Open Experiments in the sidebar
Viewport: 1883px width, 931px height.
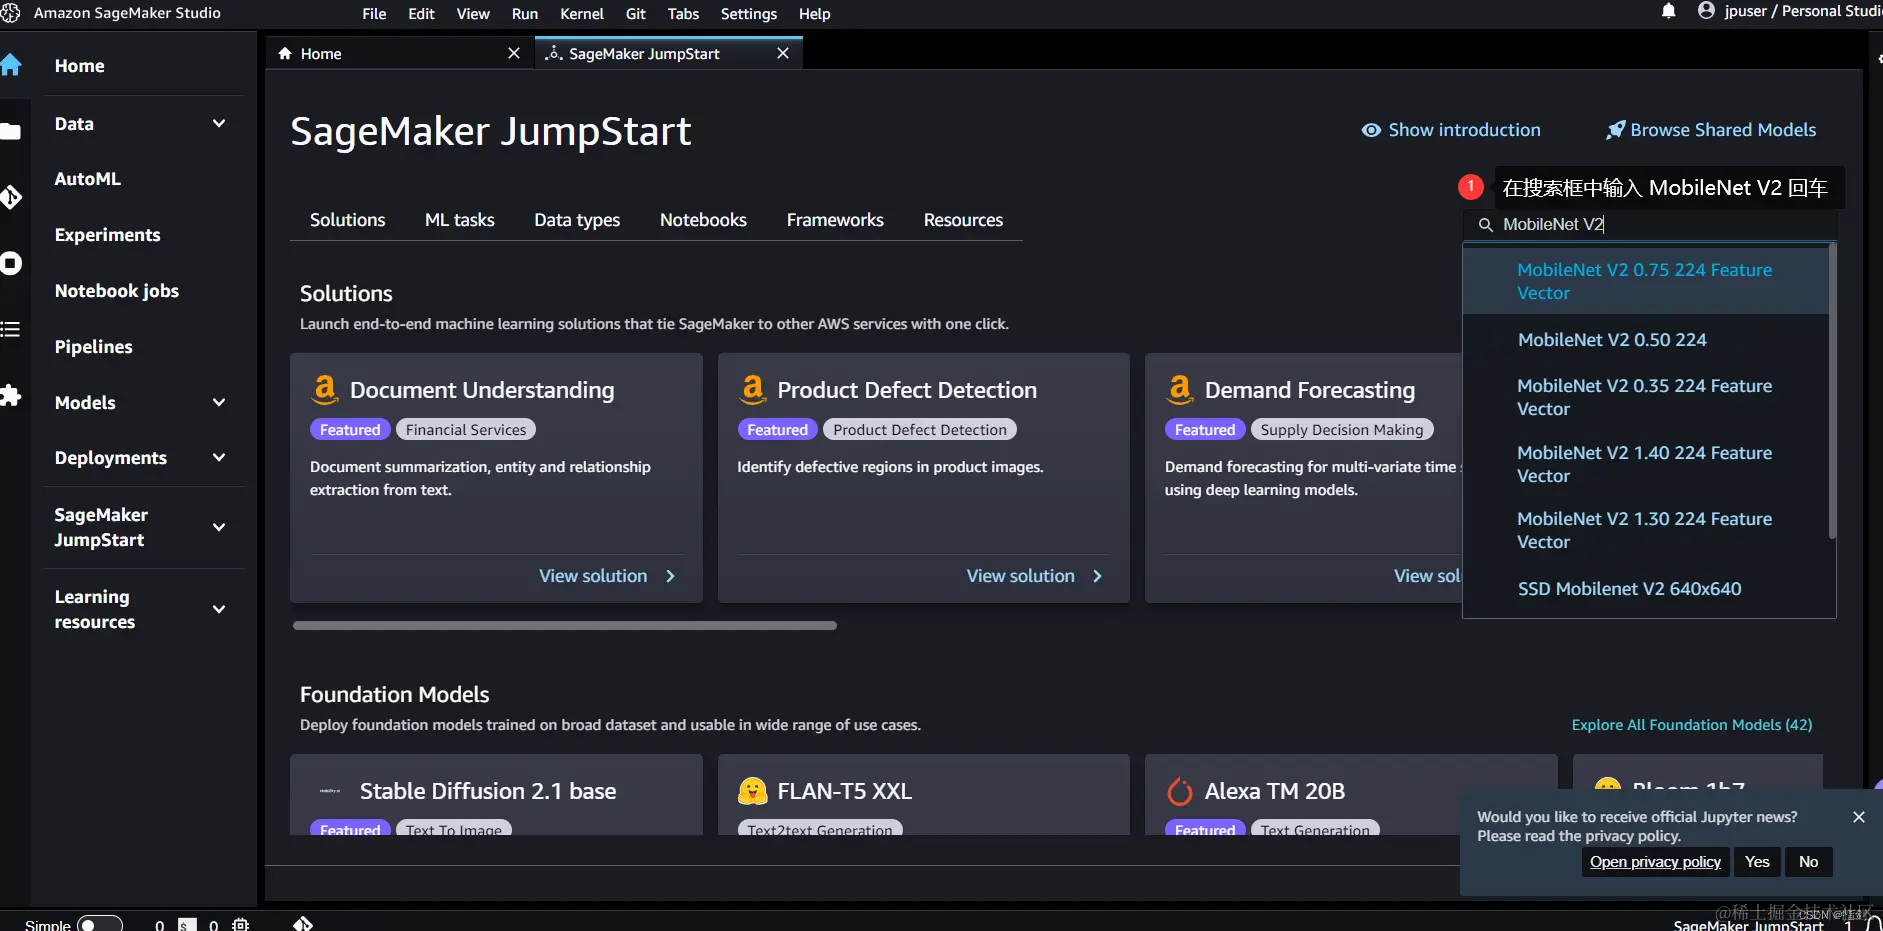click(x=107, y=235)
